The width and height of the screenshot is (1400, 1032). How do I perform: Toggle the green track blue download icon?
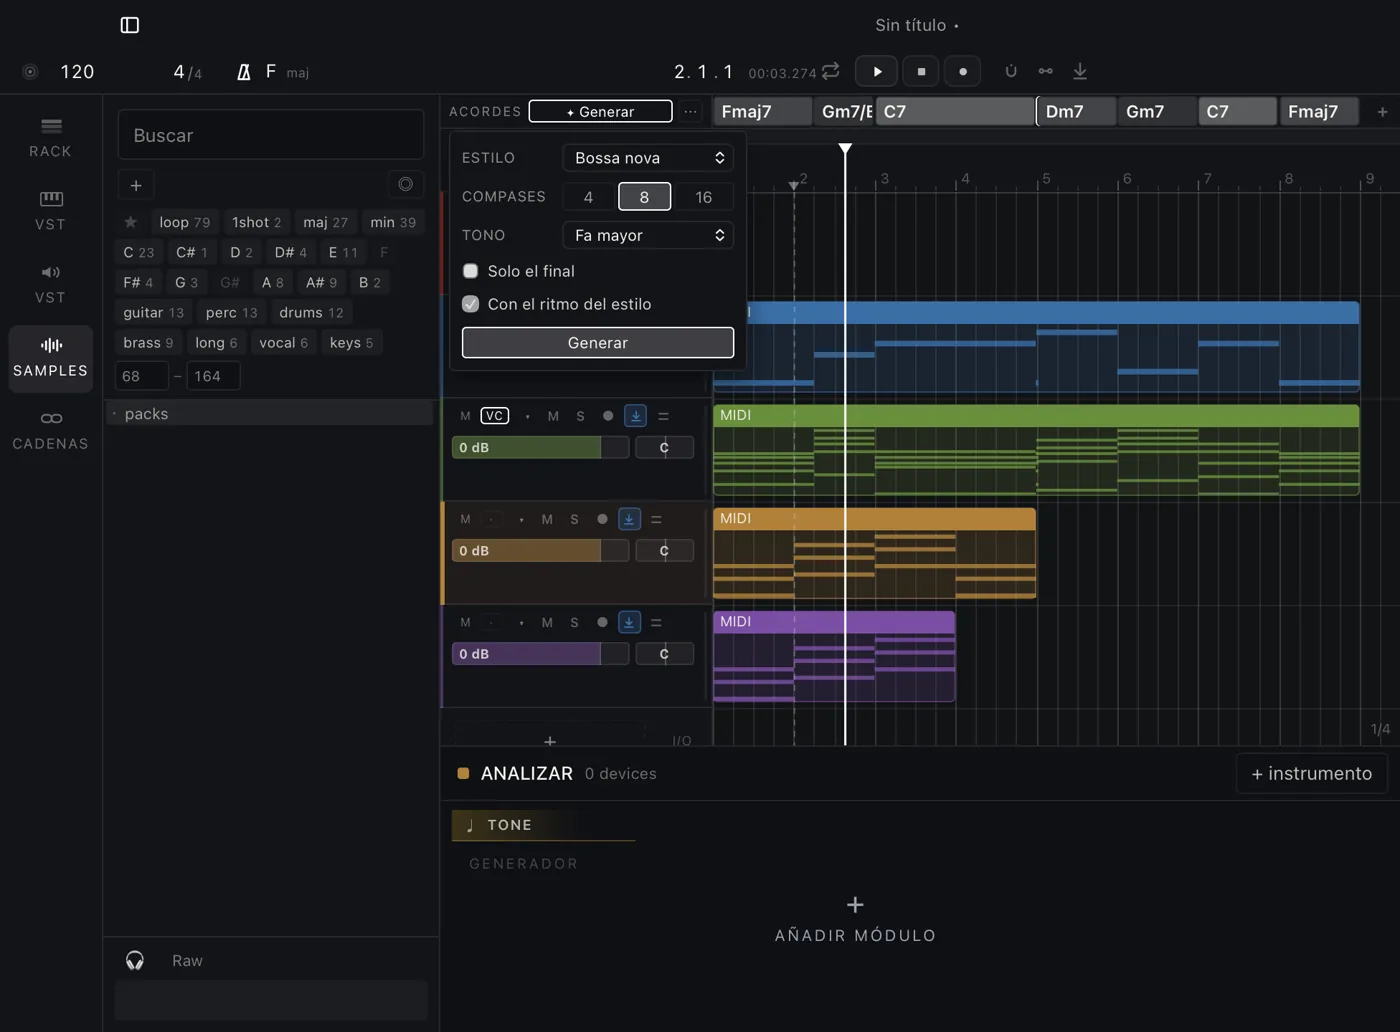coord(635,416)
